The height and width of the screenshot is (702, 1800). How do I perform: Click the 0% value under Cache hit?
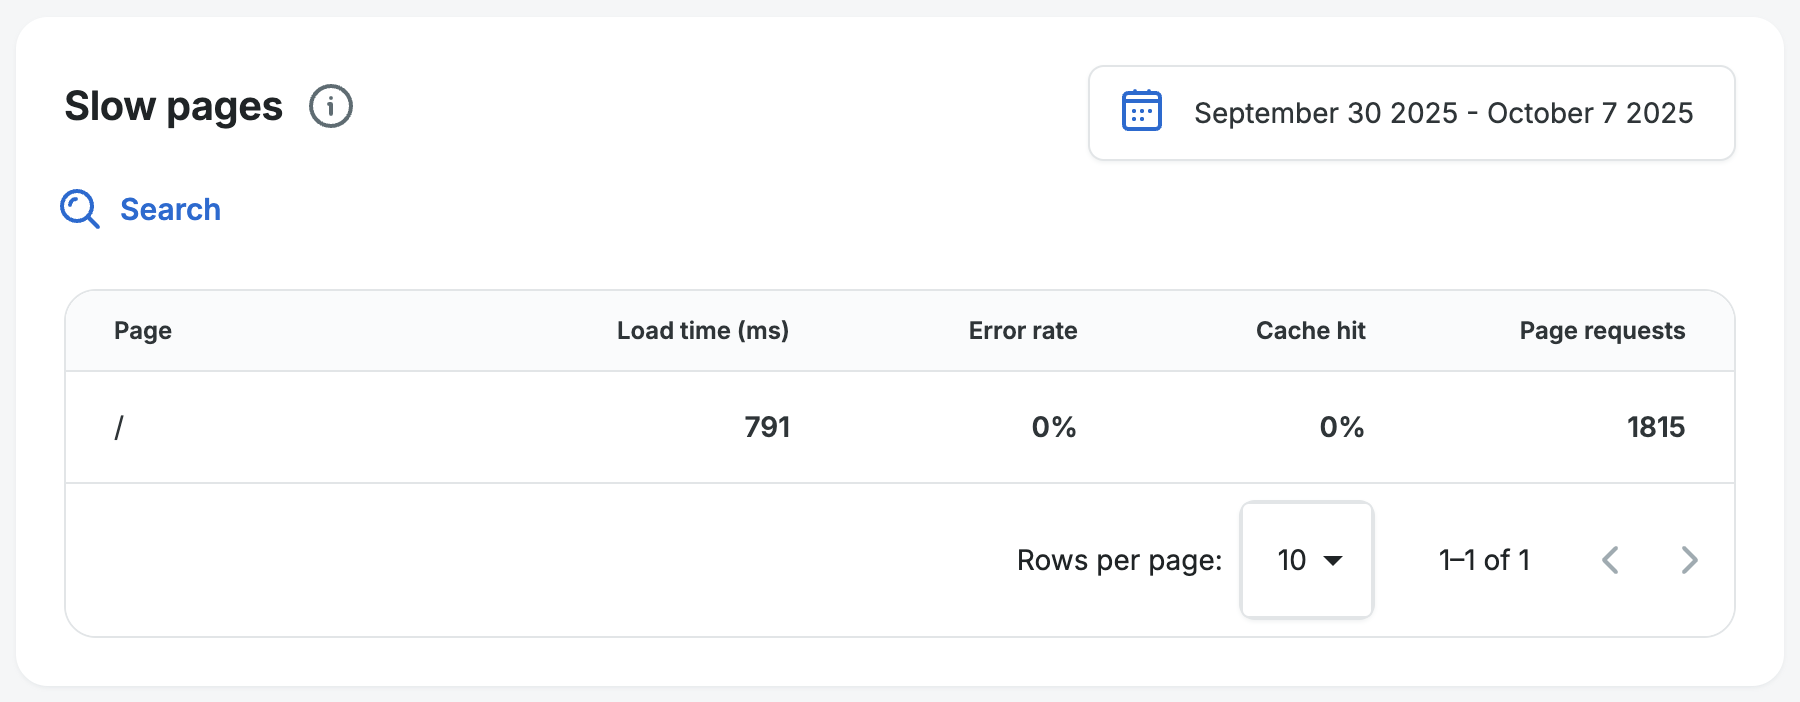1341,428
